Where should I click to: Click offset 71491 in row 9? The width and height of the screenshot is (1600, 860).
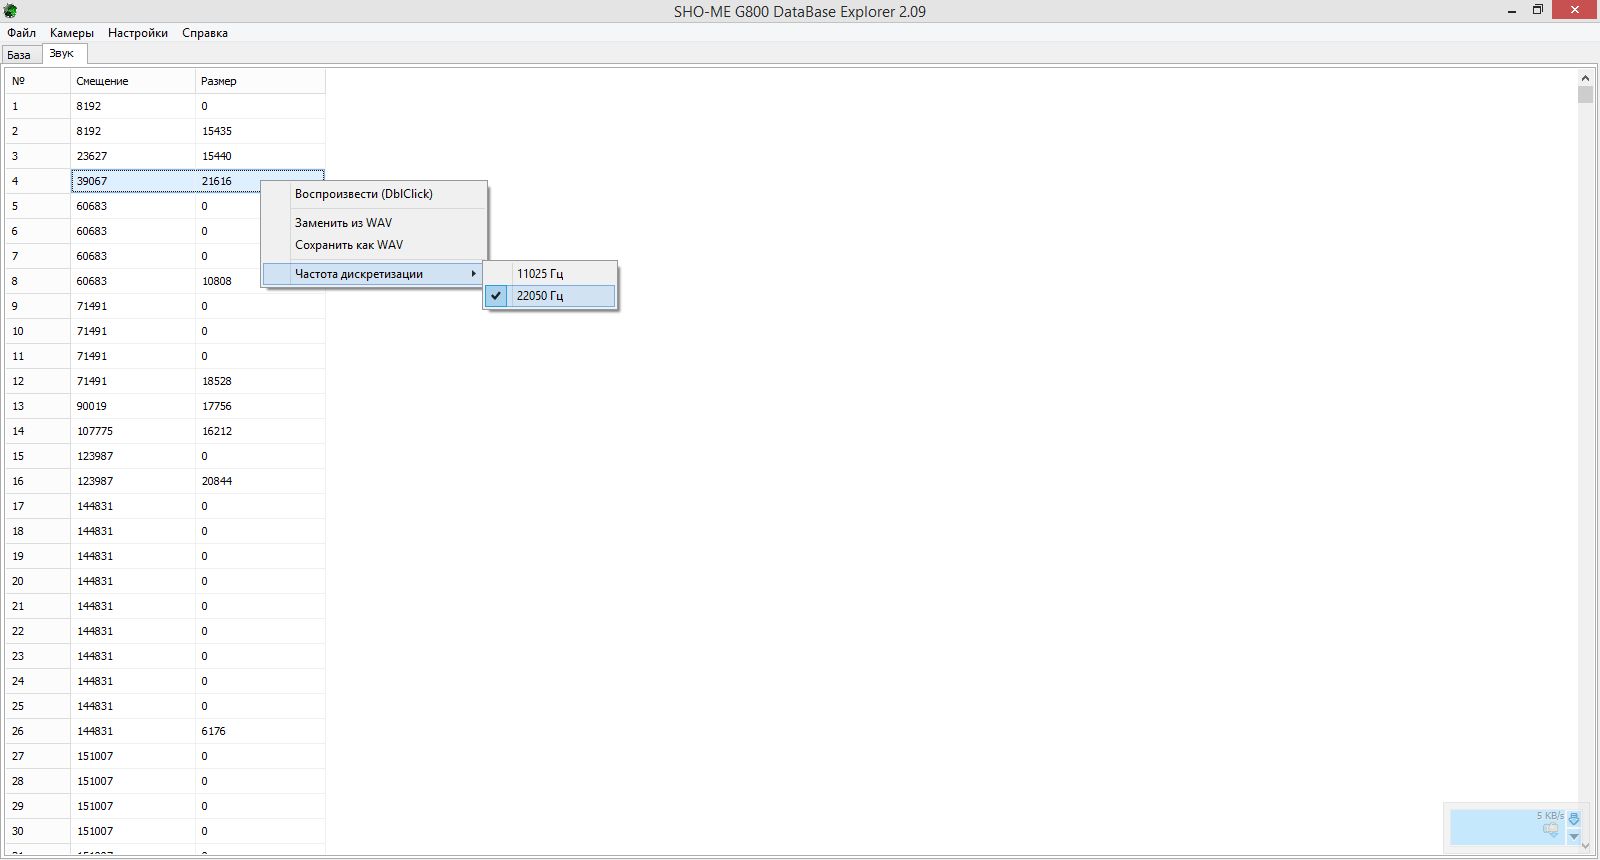pyautogui.click(x=92, y=306)
